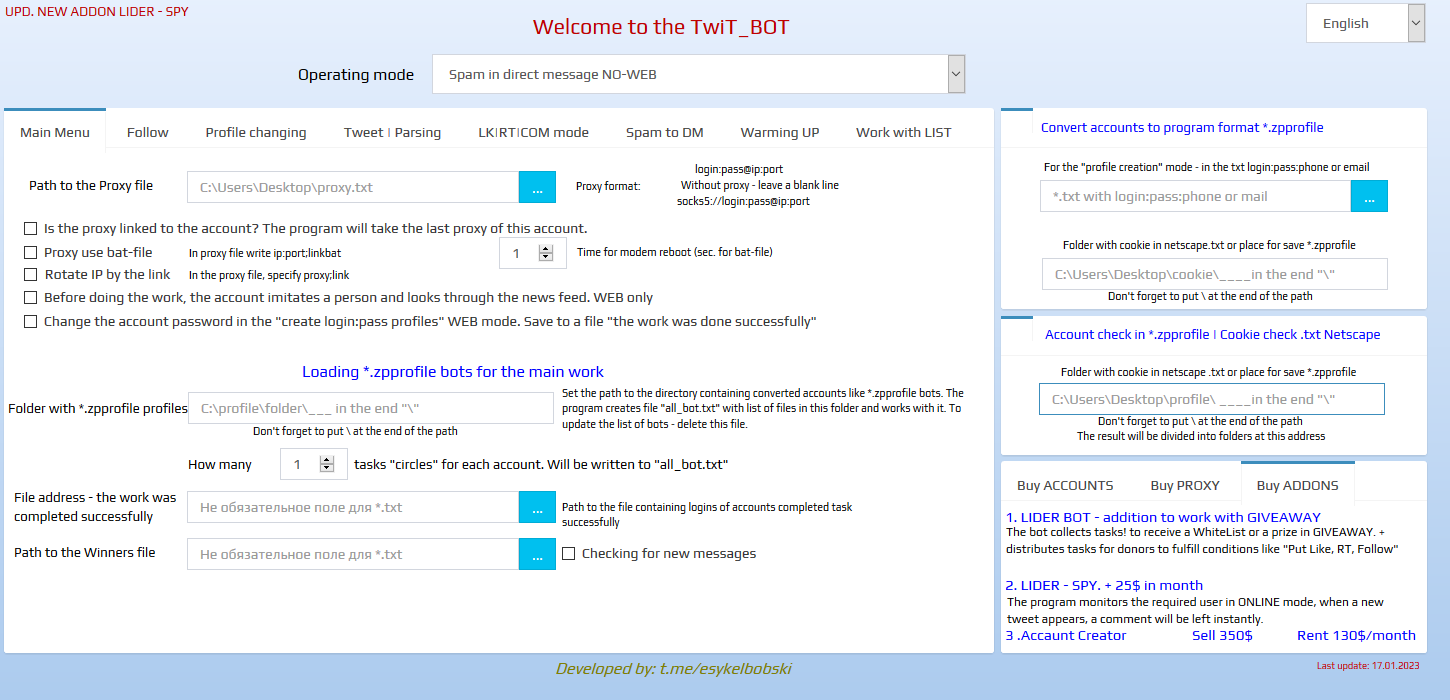
Task: Click the profile folder field in Account check
Action: pos(1212,399)
